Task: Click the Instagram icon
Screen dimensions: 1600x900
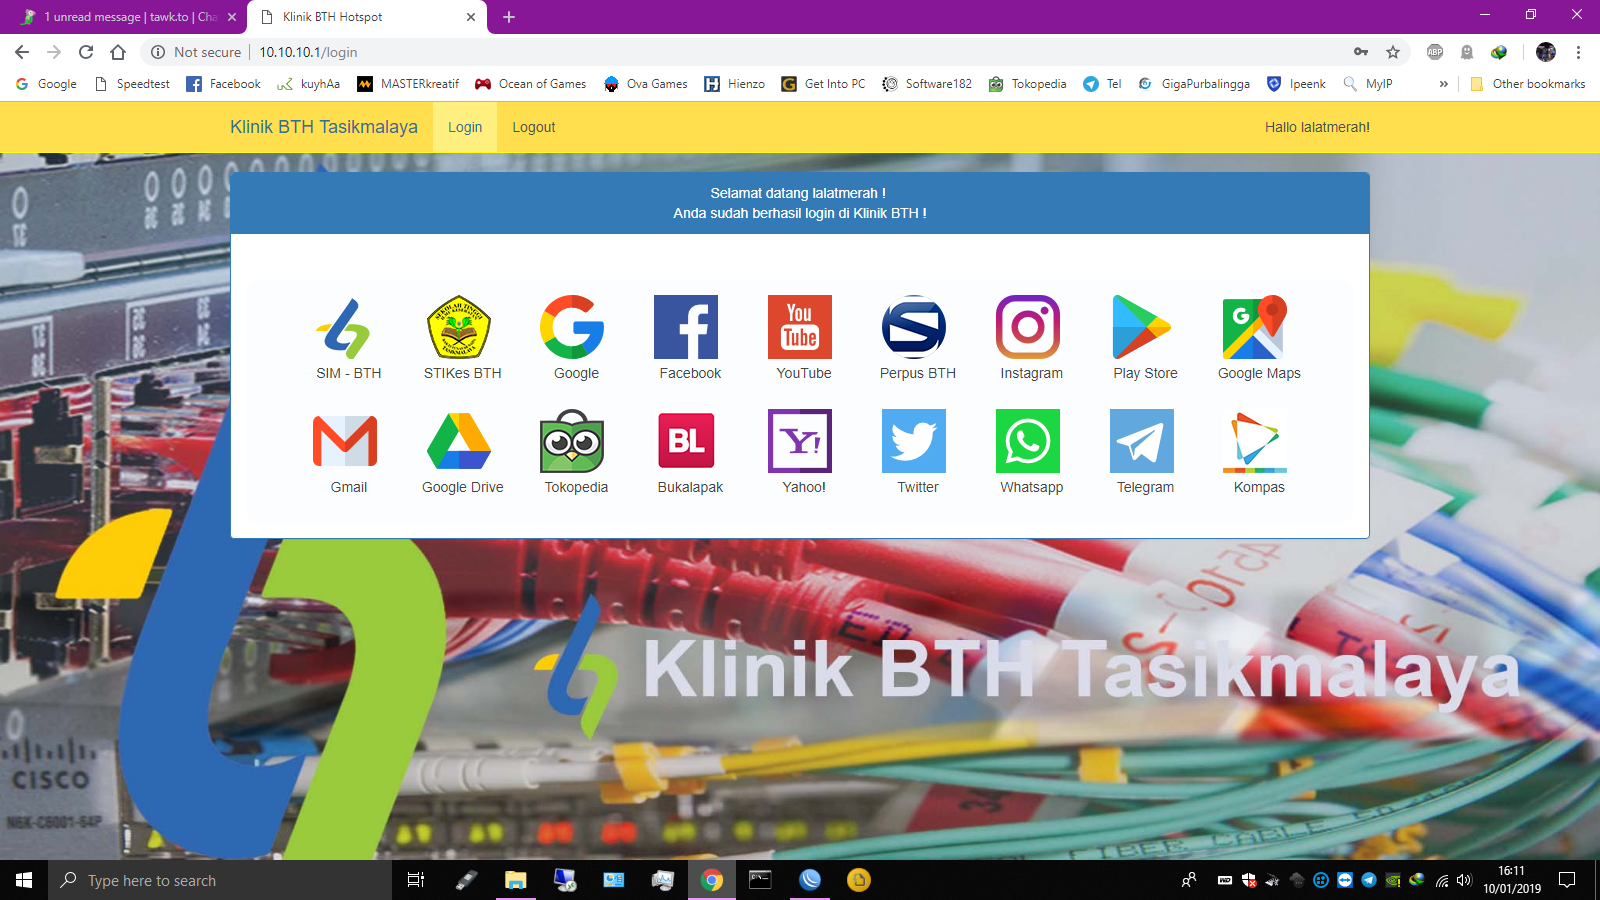Action: 1028,327
